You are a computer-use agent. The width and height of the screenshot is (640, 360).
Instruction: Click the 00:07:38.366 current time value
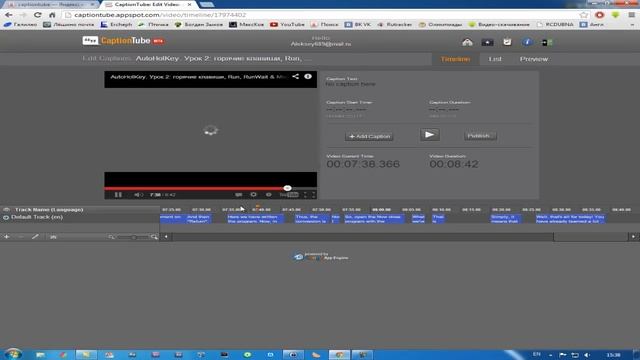(363, 164)
